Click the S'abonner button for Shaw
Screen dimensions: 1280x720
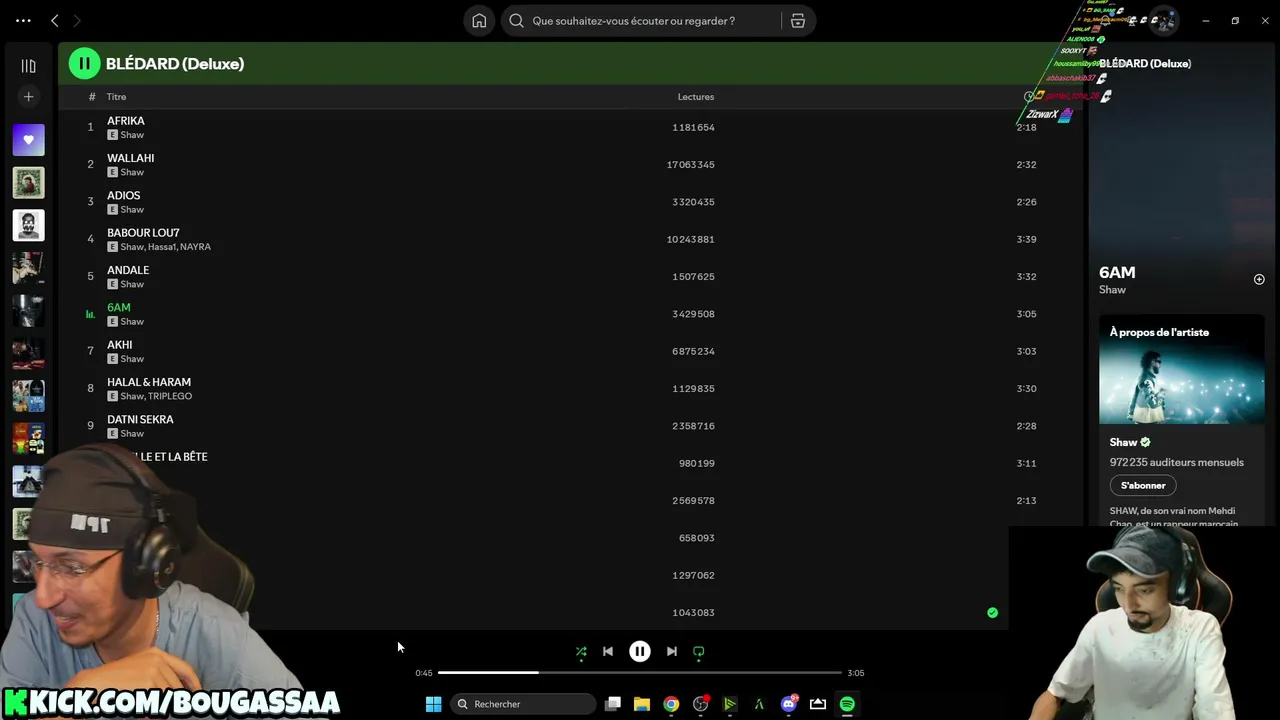[x=1143, y=486]
